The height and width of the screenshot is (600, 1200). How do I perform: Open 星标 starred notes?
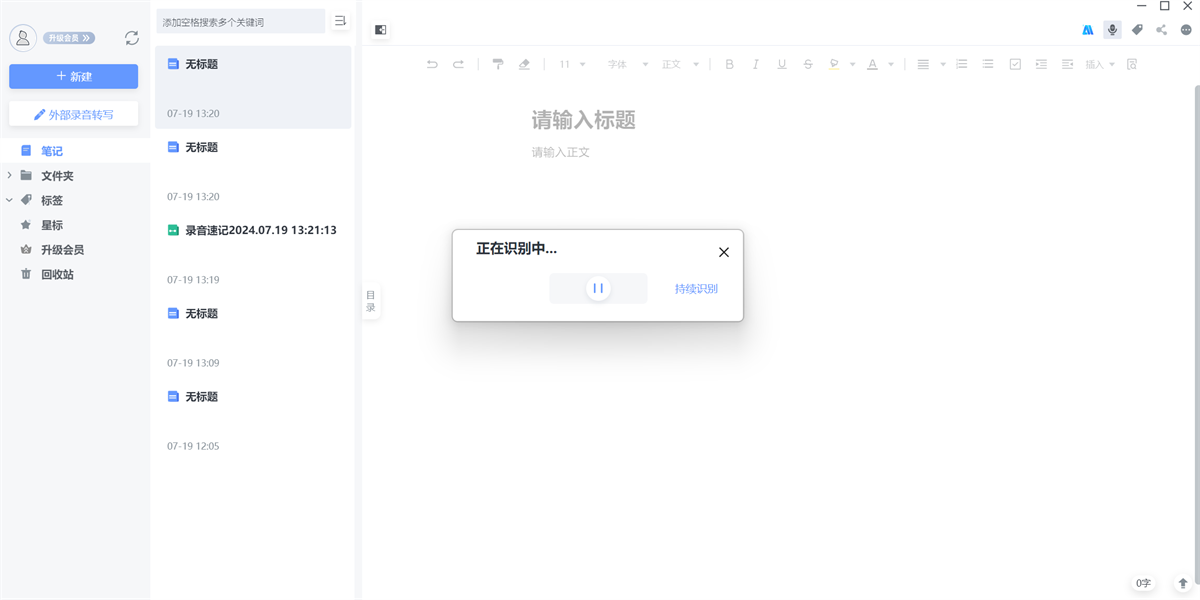(x=52, y=225)
